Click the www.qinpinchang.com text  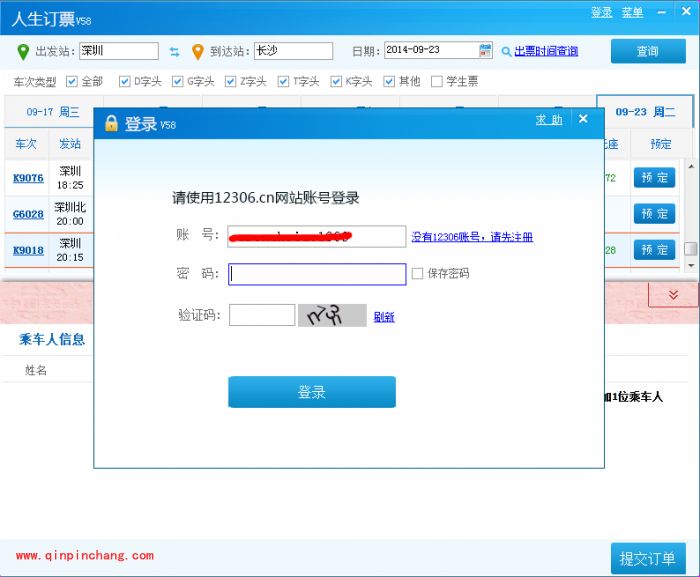[85, 556]
